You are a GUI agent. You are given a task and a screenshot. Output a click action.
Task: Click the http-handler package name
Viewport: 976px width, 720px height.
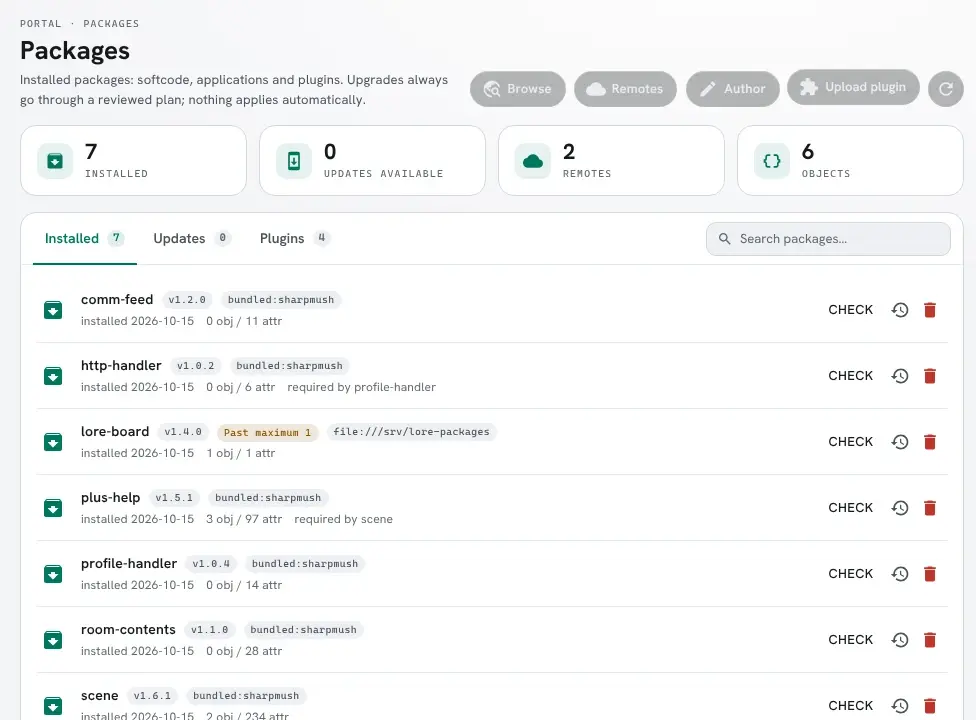pyautogui.click(x=121, y=365)
